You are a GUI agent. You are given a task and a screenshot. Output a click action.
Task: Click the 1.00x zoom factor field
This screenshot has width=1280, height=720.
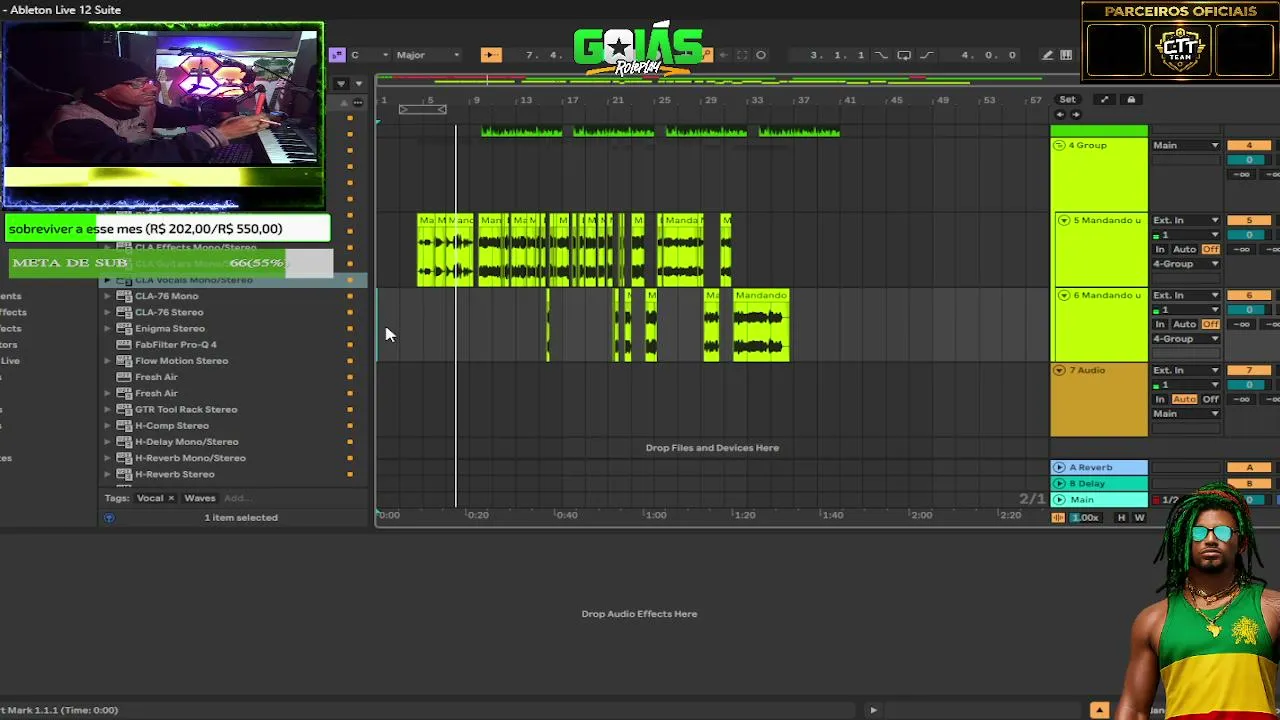pos(1085,518)
